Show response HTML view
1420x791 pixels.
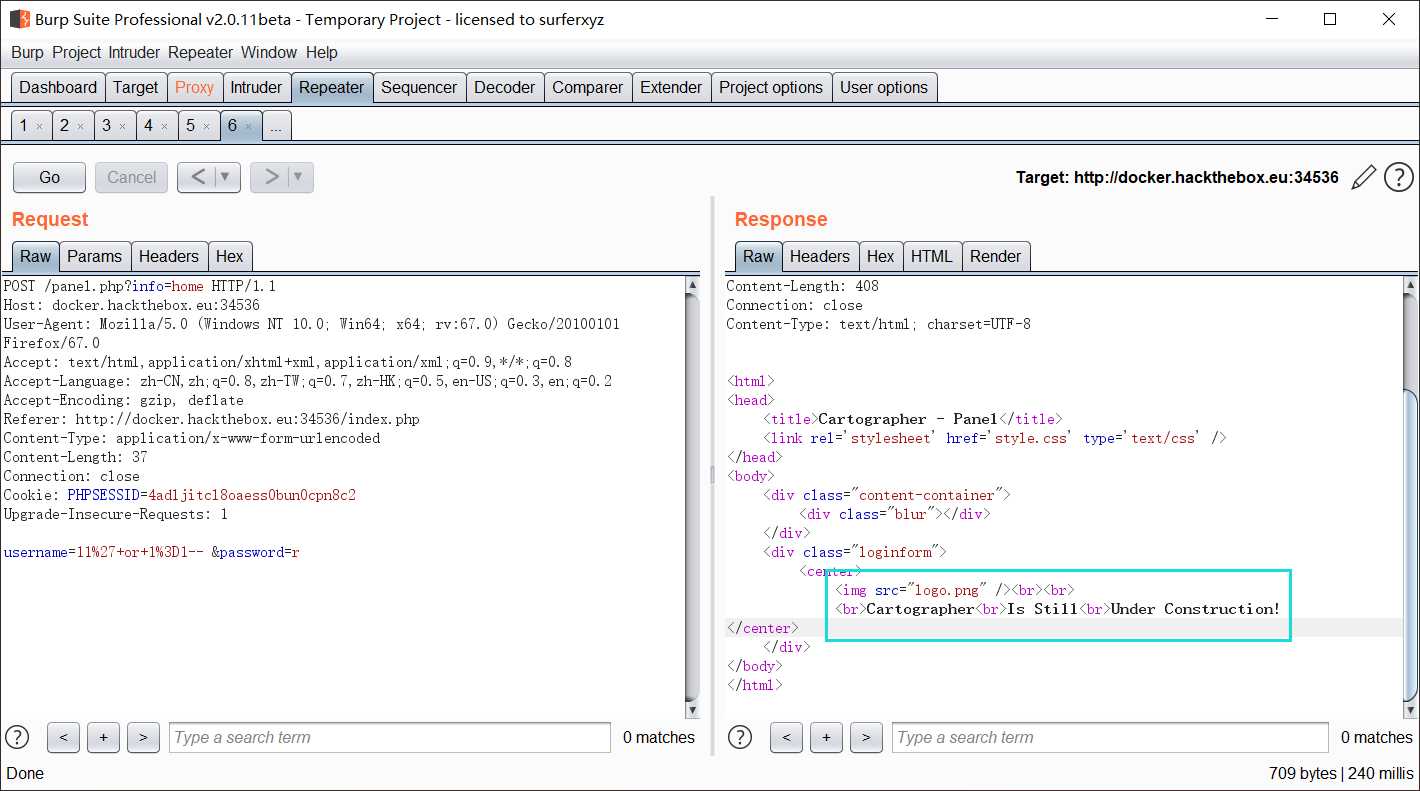(931, 256)
